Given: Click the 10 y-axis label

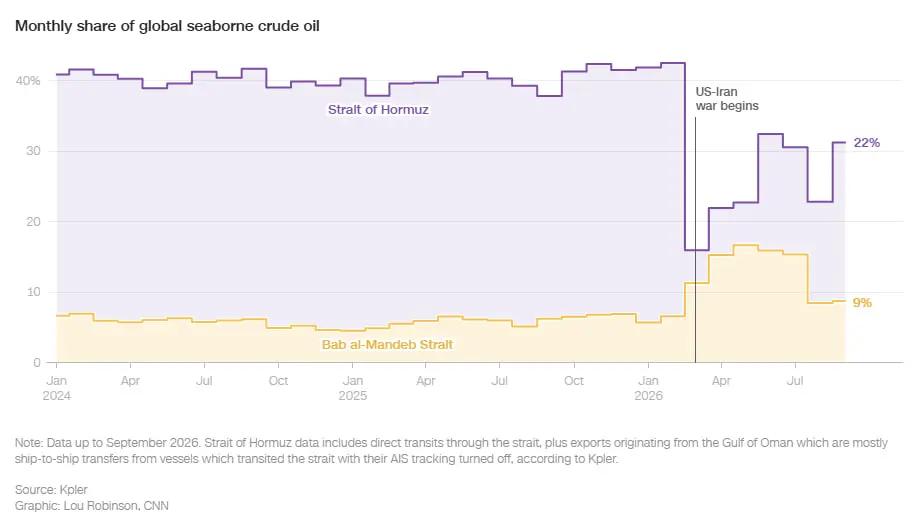Looking at the screenshot, I should pos(33,292).
